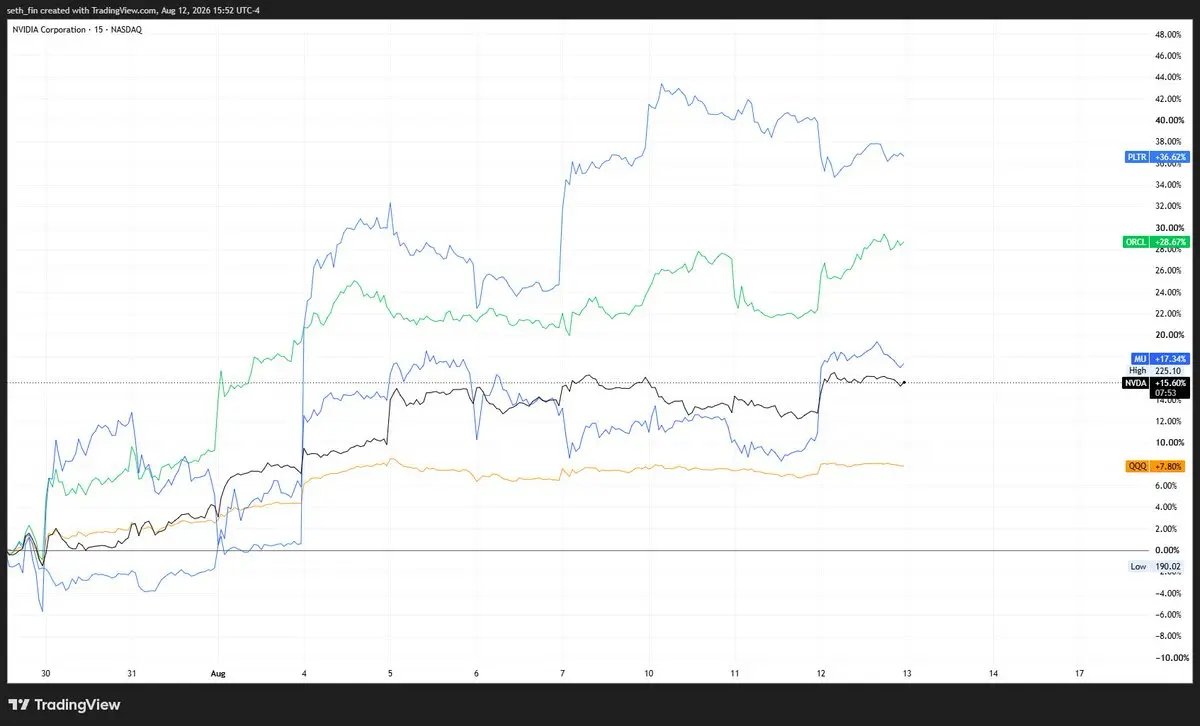The height and width of the screenshot is (726, 1200).
Task: Click the date label 17 on time axis
Action: point(1081,674)
